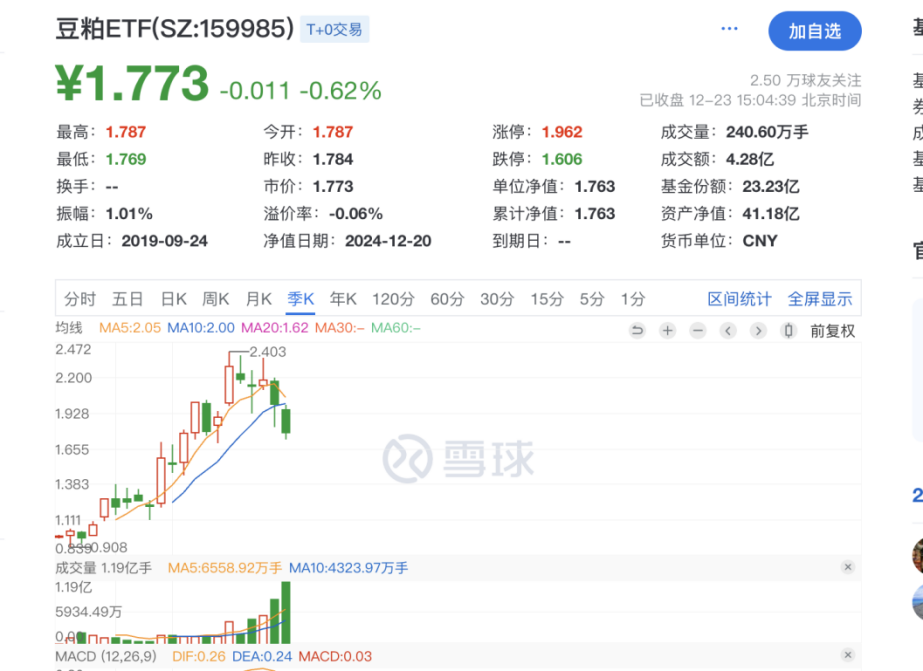Switch to the 1分 chart tab
Viewport: 923px width, 671px height.
point(633,299)
